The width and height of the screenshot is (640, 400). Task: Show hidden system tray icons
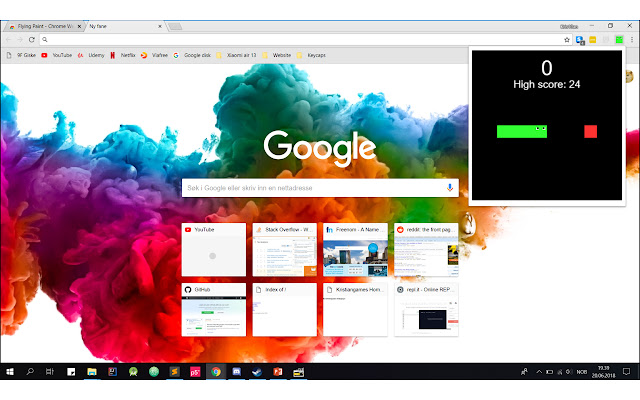(x=539, y=372)
